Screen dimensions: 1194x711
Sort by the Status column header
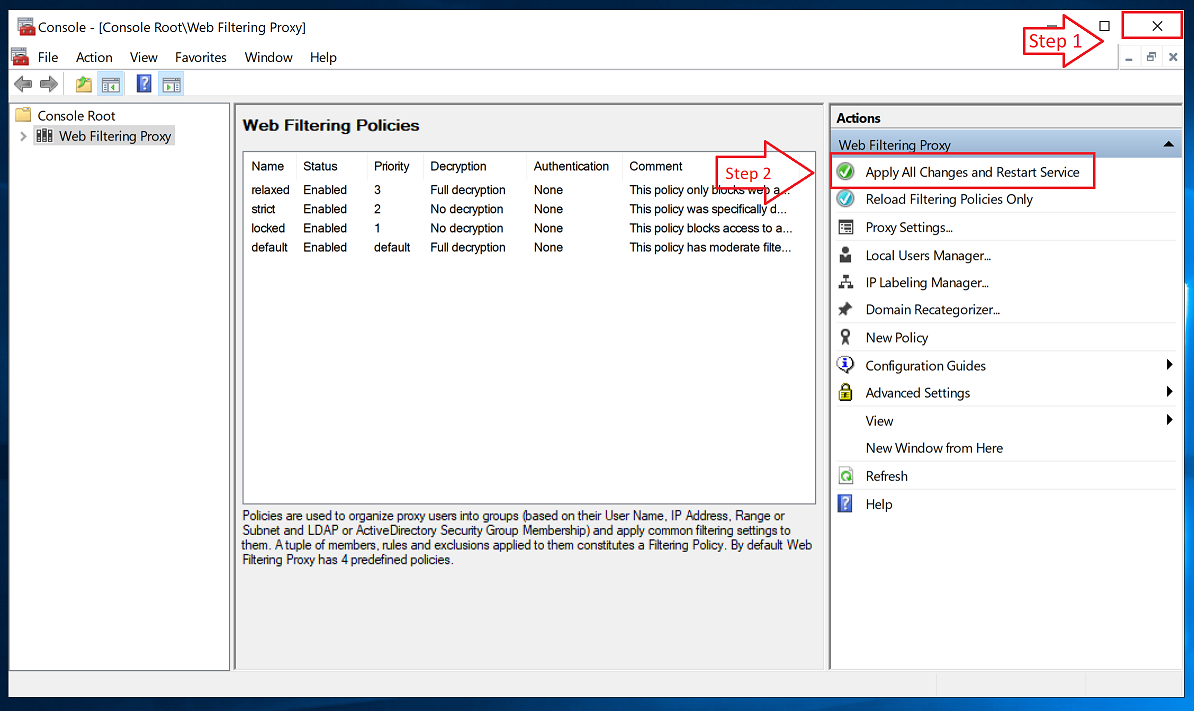pyautogui.click(x=320, y=166)
